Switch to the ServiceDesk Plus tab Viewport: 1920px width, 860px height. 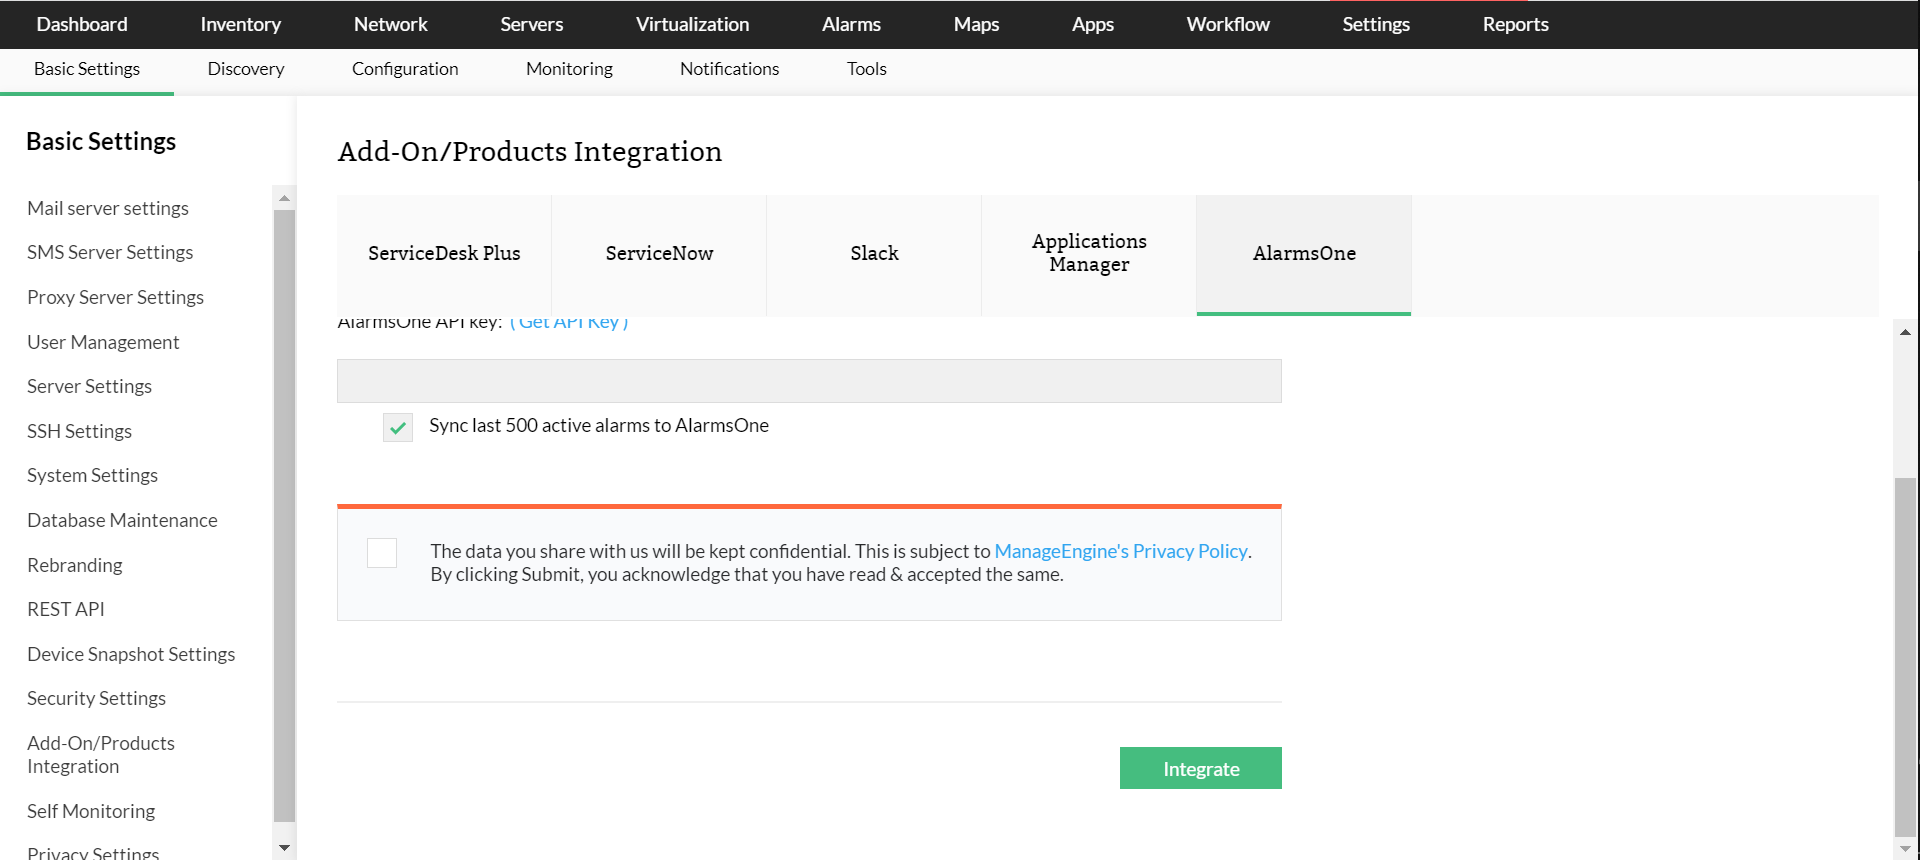pyautogui.click(x=444, y=254)
